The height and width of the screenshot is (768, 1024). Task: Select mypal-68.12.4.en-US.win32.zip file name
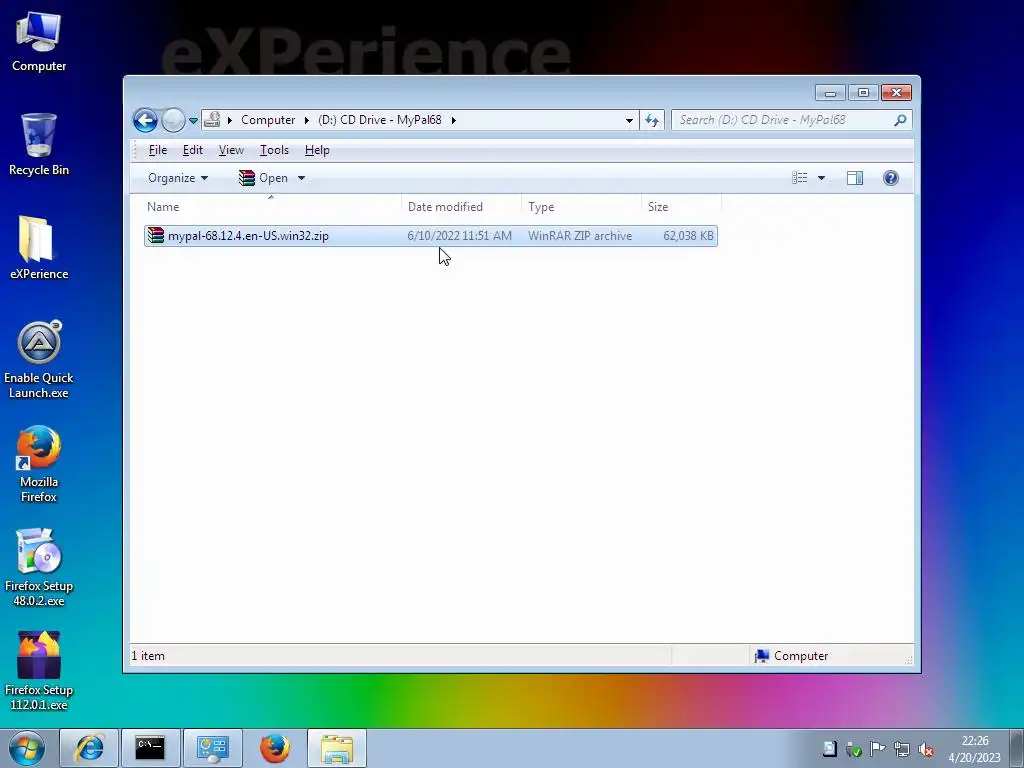pos(248,236)
